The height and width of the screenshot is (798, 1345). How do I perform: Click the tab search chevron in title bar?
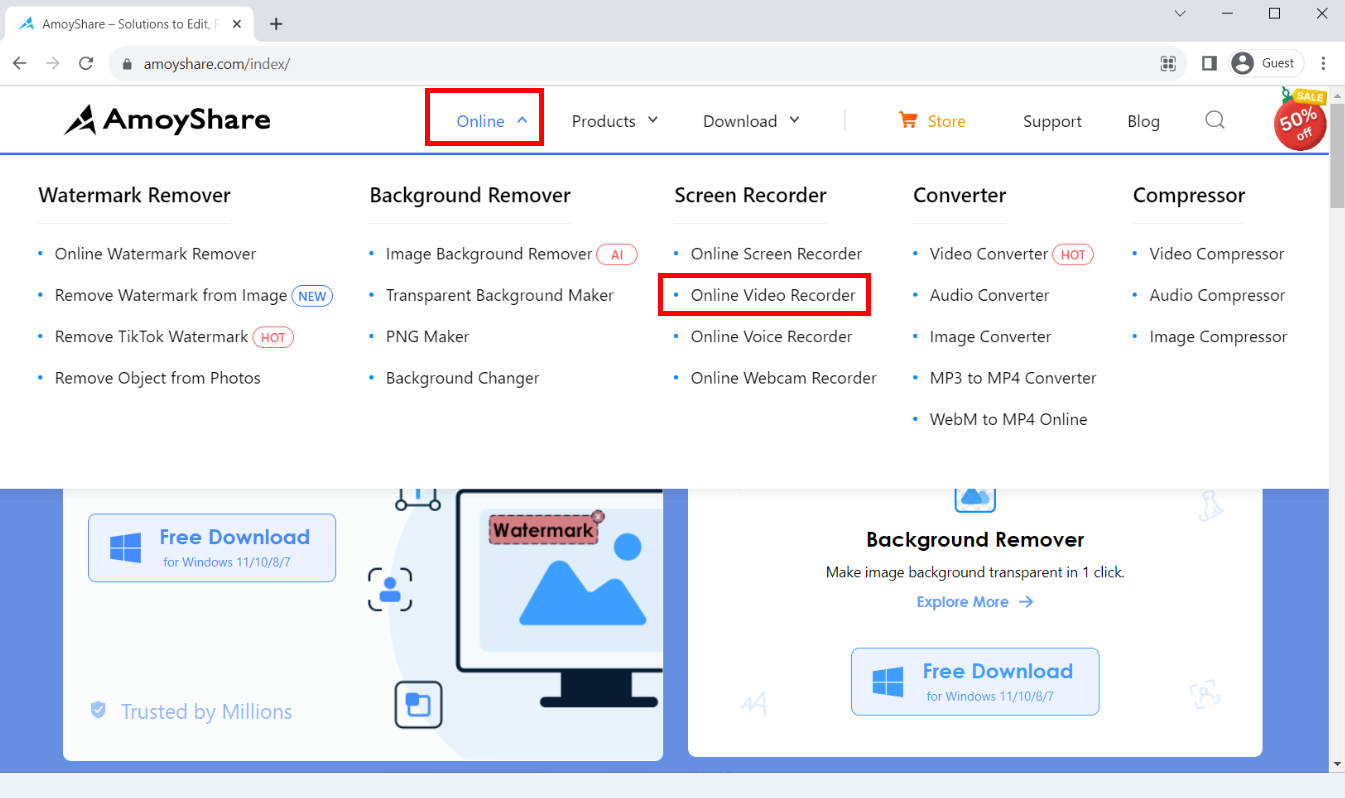point(1181,13)
